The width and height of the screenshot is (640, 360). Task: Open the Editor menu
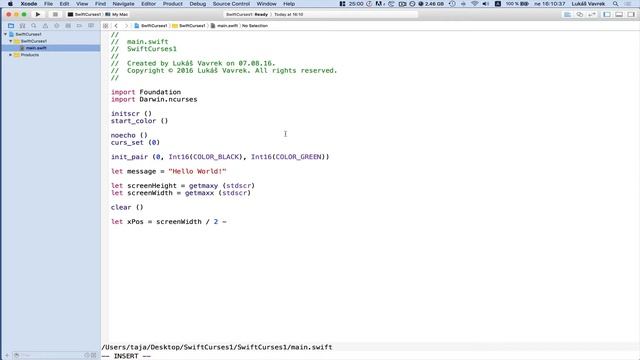[x=149, y=4]
